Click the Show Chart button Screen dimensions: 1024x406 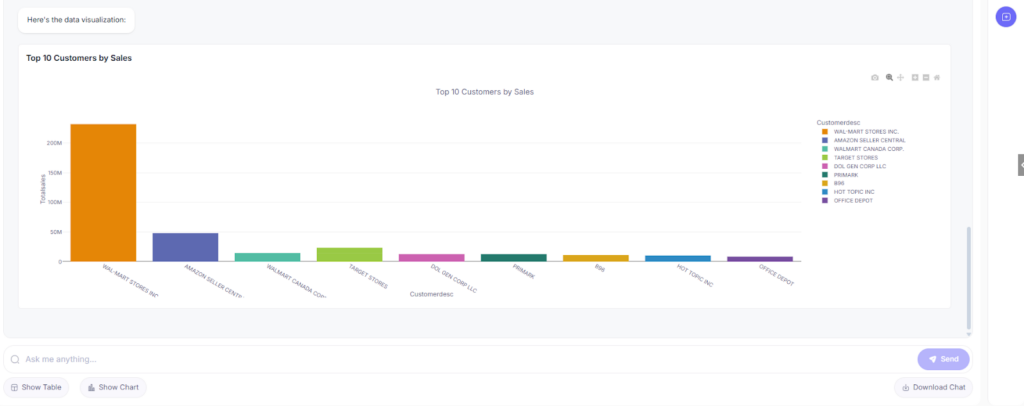coord(113,387)
